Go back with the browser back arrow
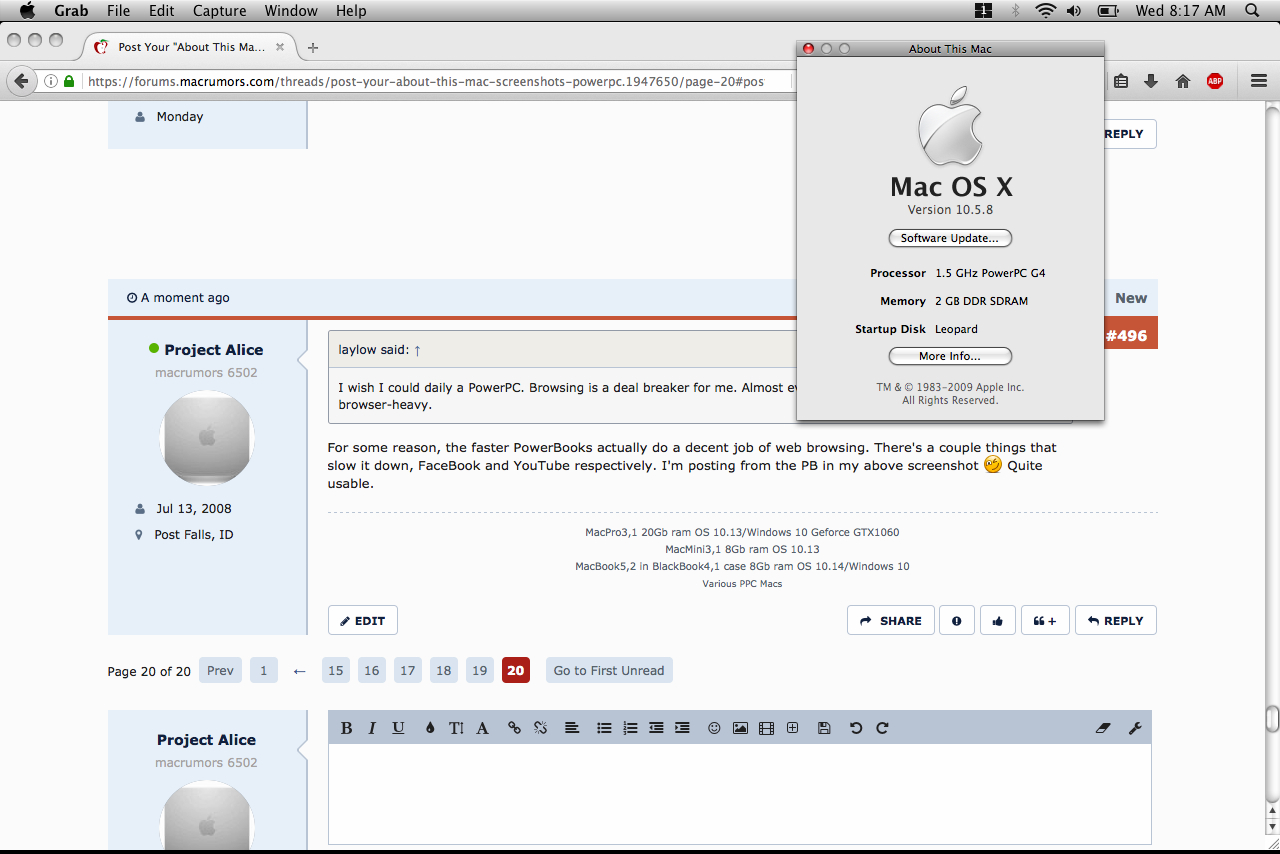 tap(21, 81)
